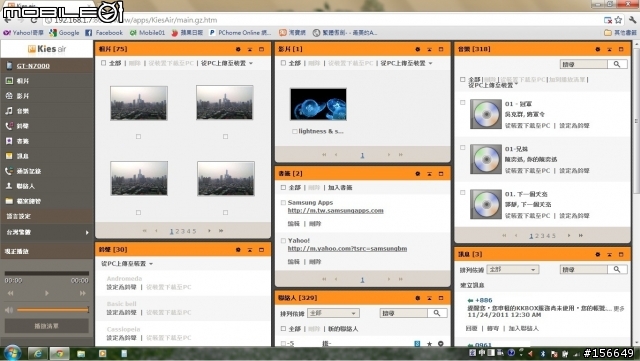Click search magnifier in 訊息 panel
Image resolution: width=640 pixels, height=361 pixels.
point(617,270)
